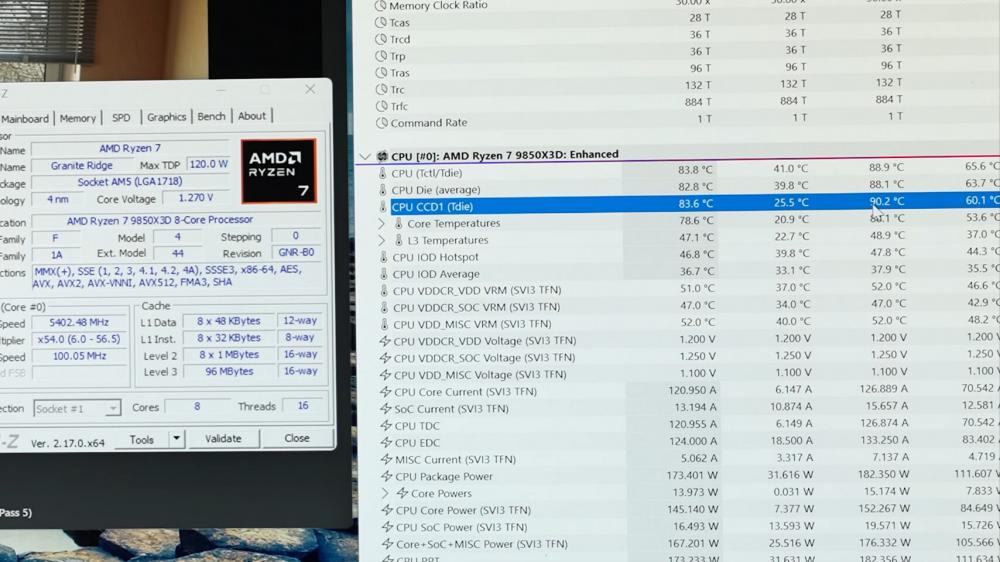Click the clock icon beside Tcas

tap(380, 22)
